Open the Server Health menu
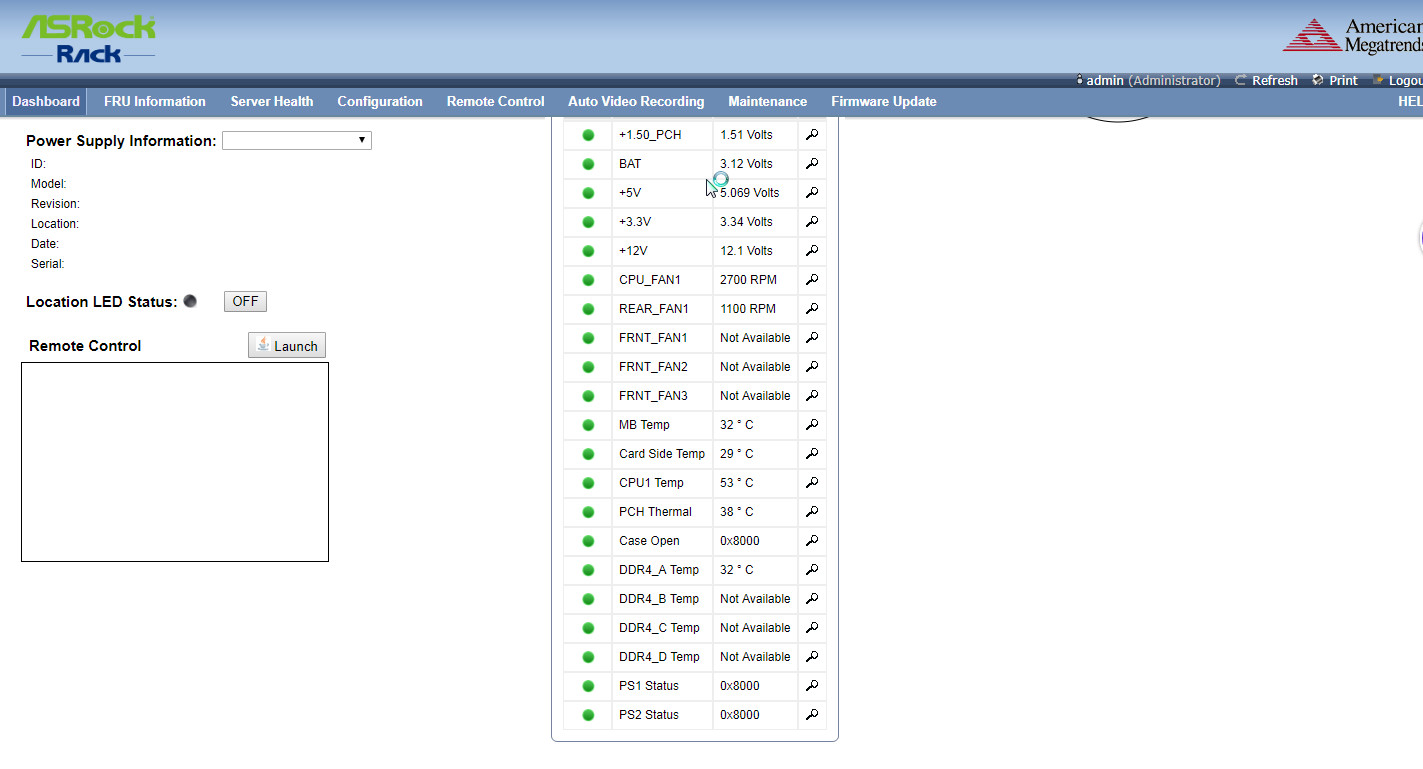 tap(271, 101)
